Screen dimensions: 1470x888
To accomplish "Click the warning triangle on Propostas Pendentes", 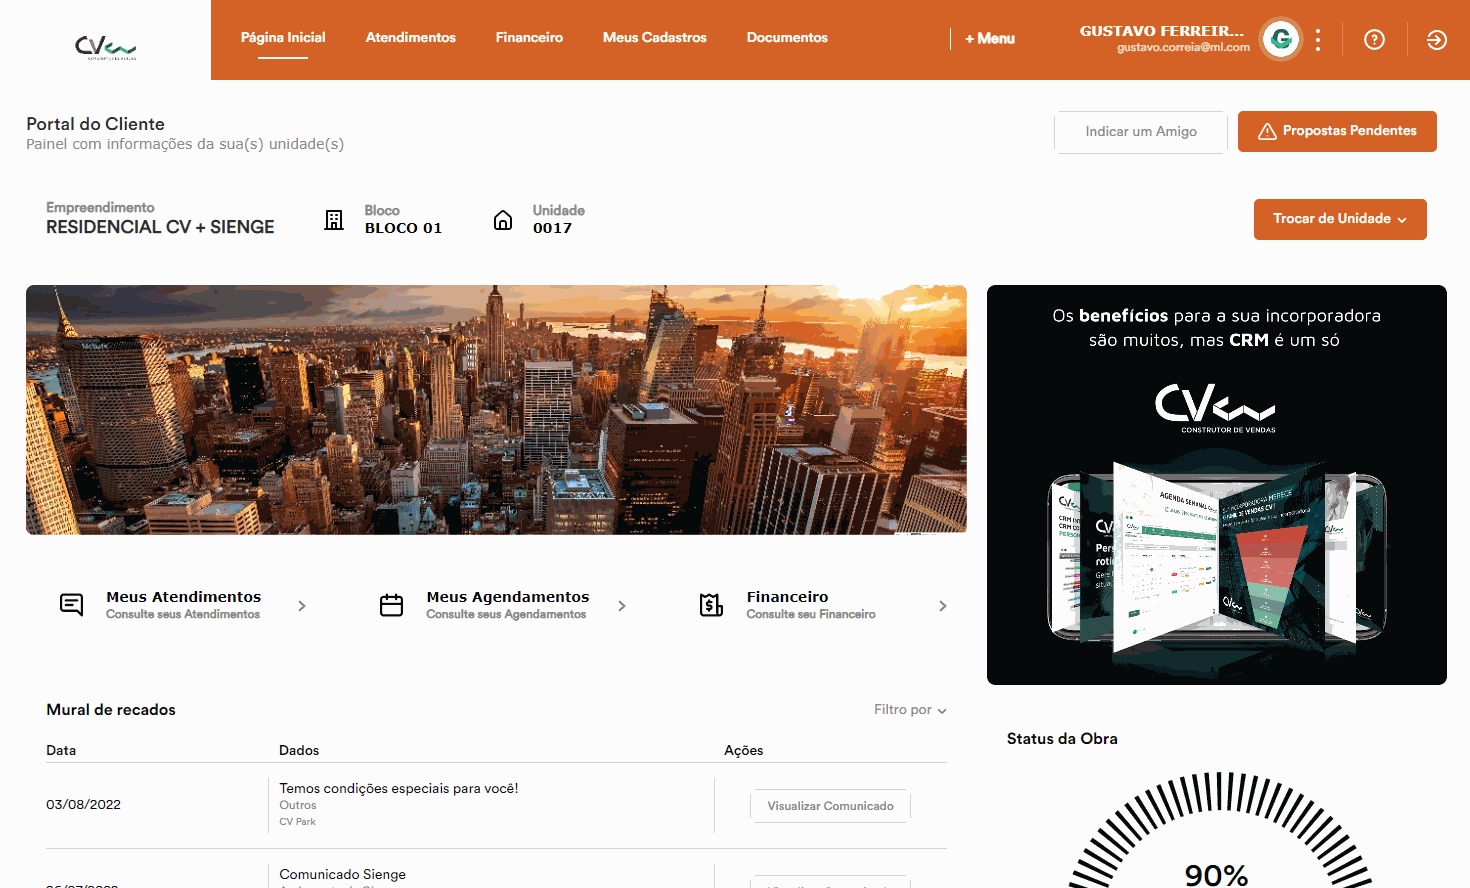I will pos(1267,131).
